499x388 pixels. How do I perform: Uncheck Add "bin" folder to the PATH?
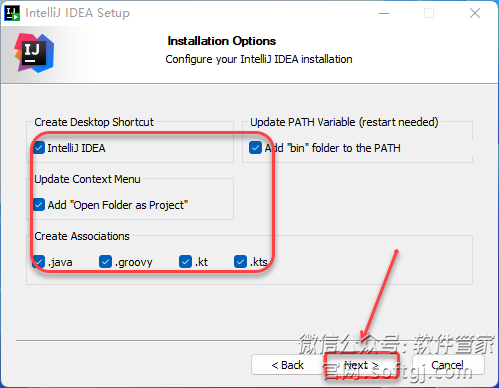[255, 148]
